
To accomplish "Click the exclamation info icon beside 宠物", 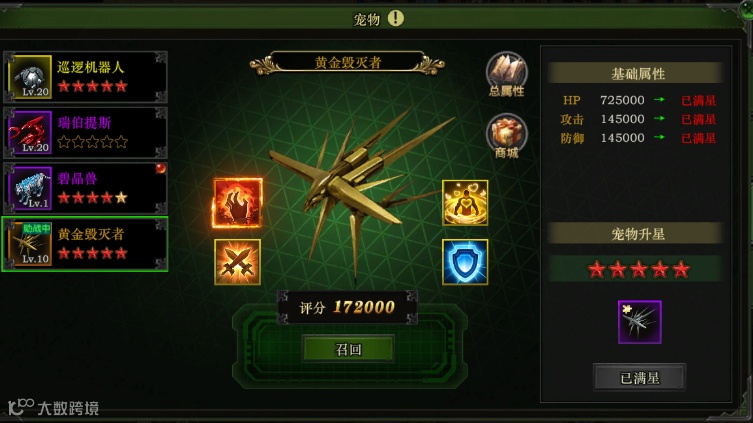I will point(396,18).
